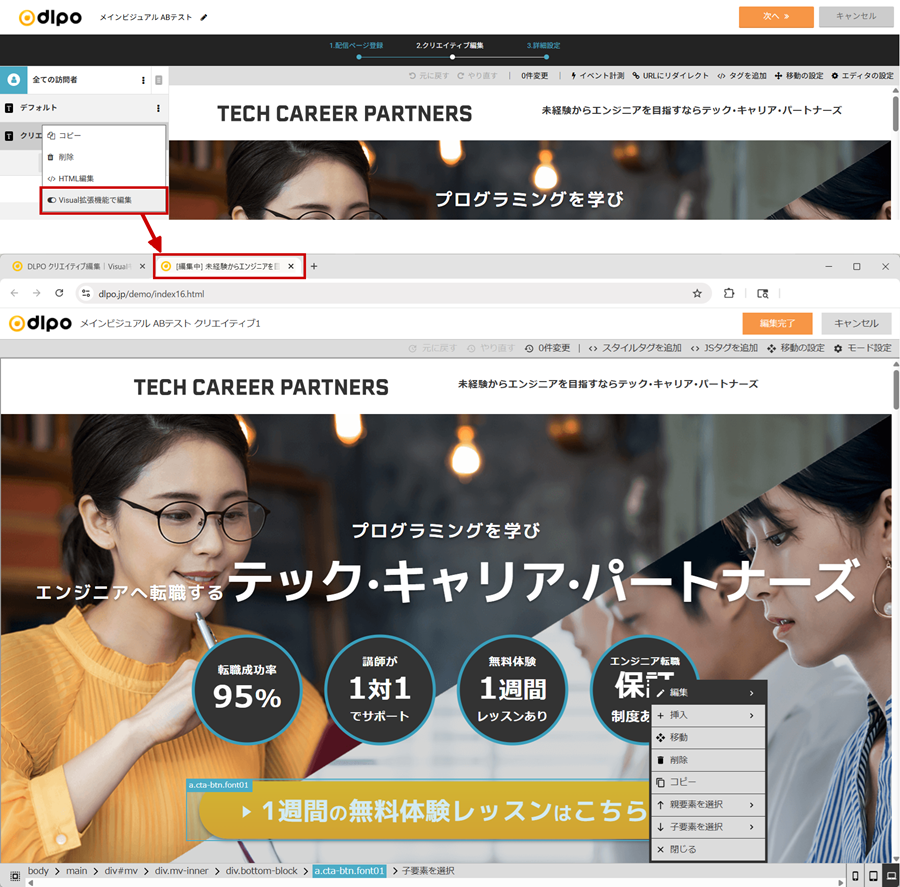Open the kebab menu for デフォルト
Image resolution: width=900 pixels, height=887 pixels.
pos(158,109)
